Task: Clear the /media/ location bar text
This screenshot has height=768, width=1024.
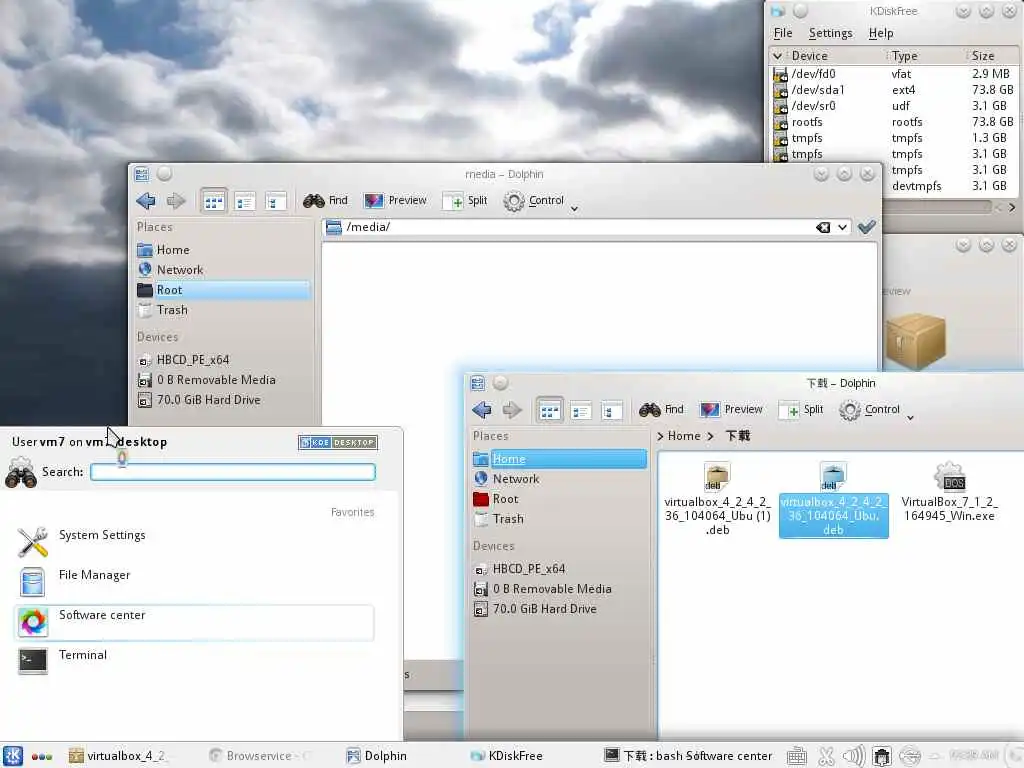Action: pyautogui.click(x=823, y=227)
